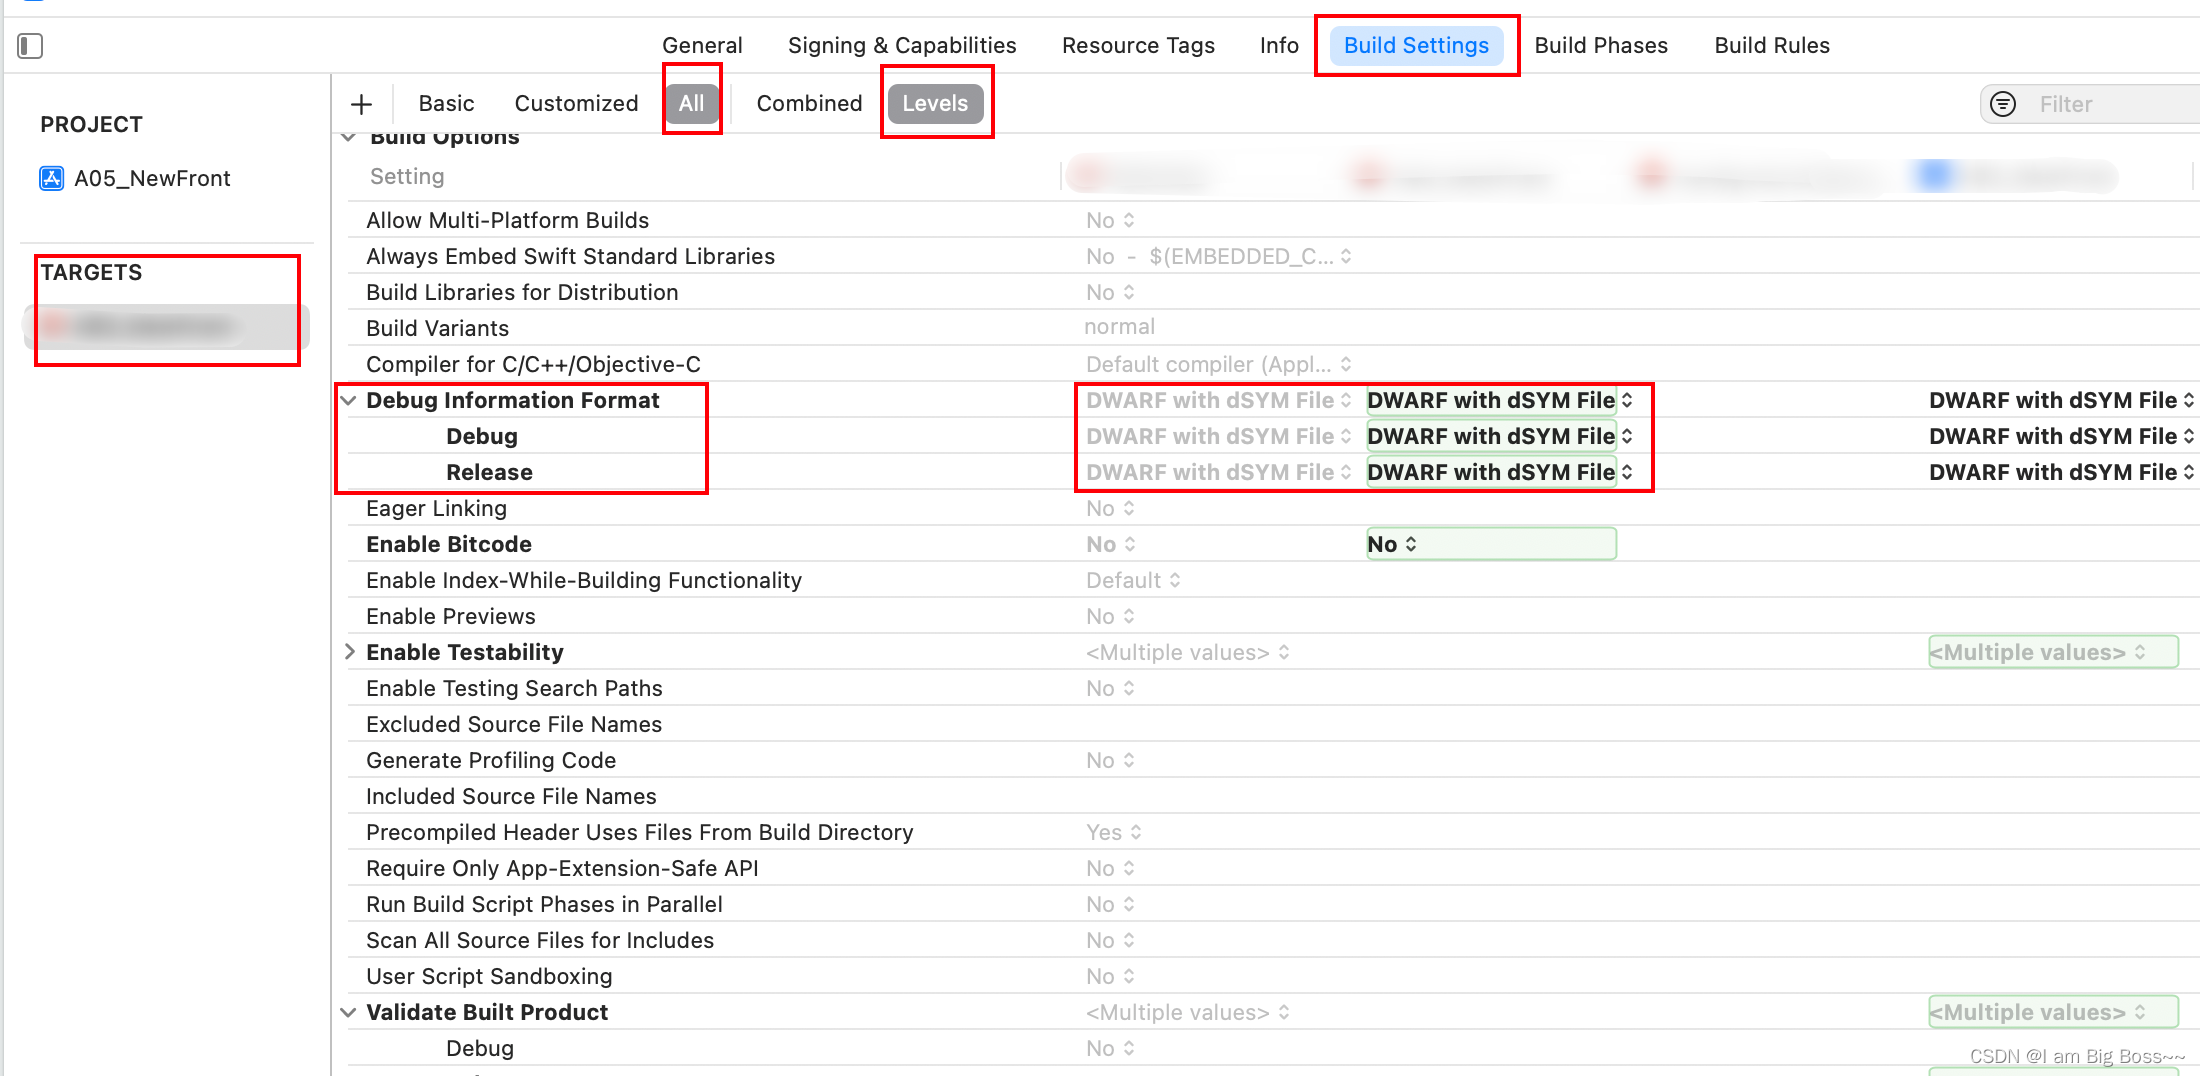Select the A05_NewFront project icon
The image size is (2200, 1076).
coord(52,179)
